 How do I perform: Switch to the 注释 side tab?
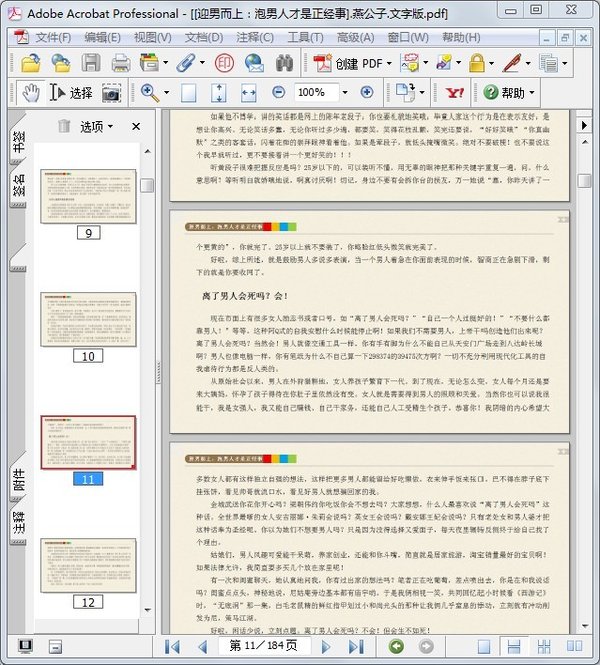pyautogui.click(x=18, y=522)
